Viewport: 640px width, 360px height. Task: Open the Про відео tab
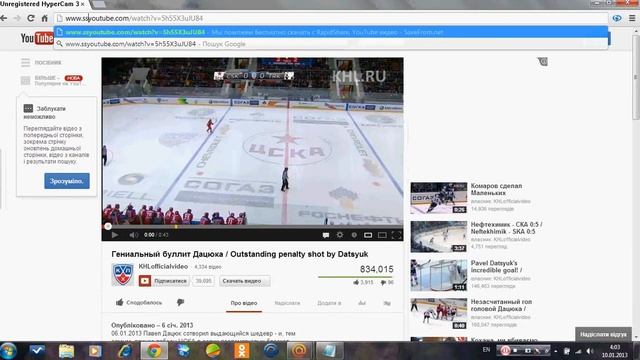244,303
